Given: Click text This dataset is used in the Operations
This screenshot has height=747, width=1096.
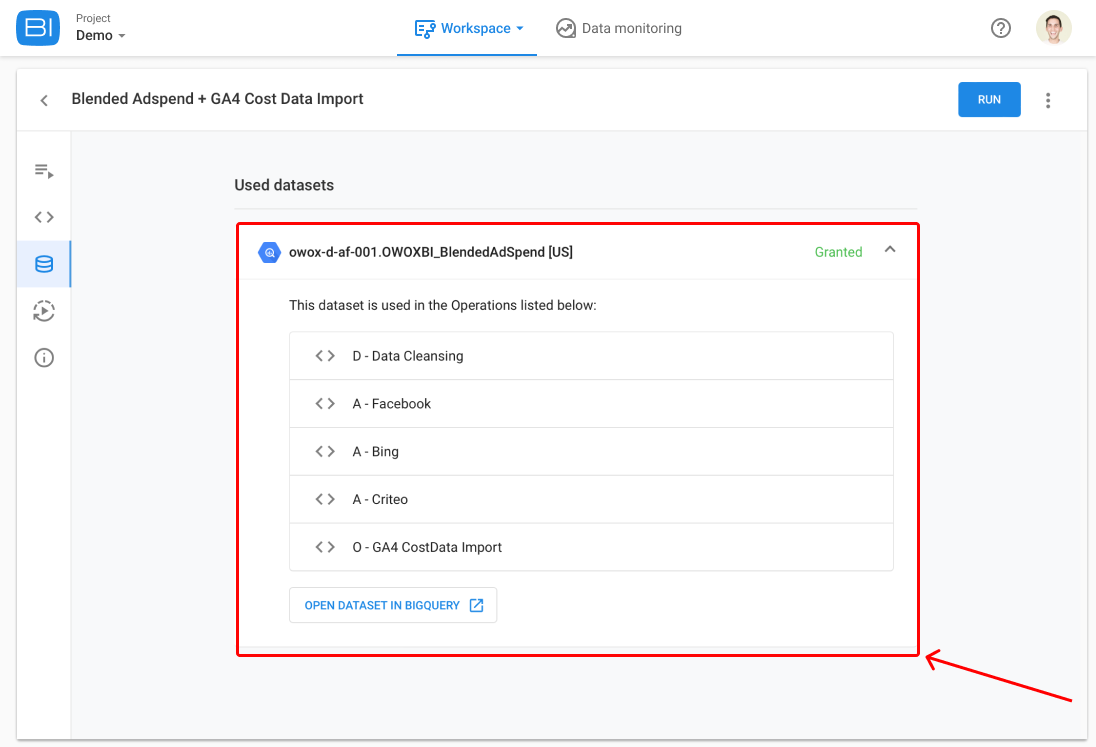Looking at the screenshot, I should pyautogui.click(x=442, y=305).
